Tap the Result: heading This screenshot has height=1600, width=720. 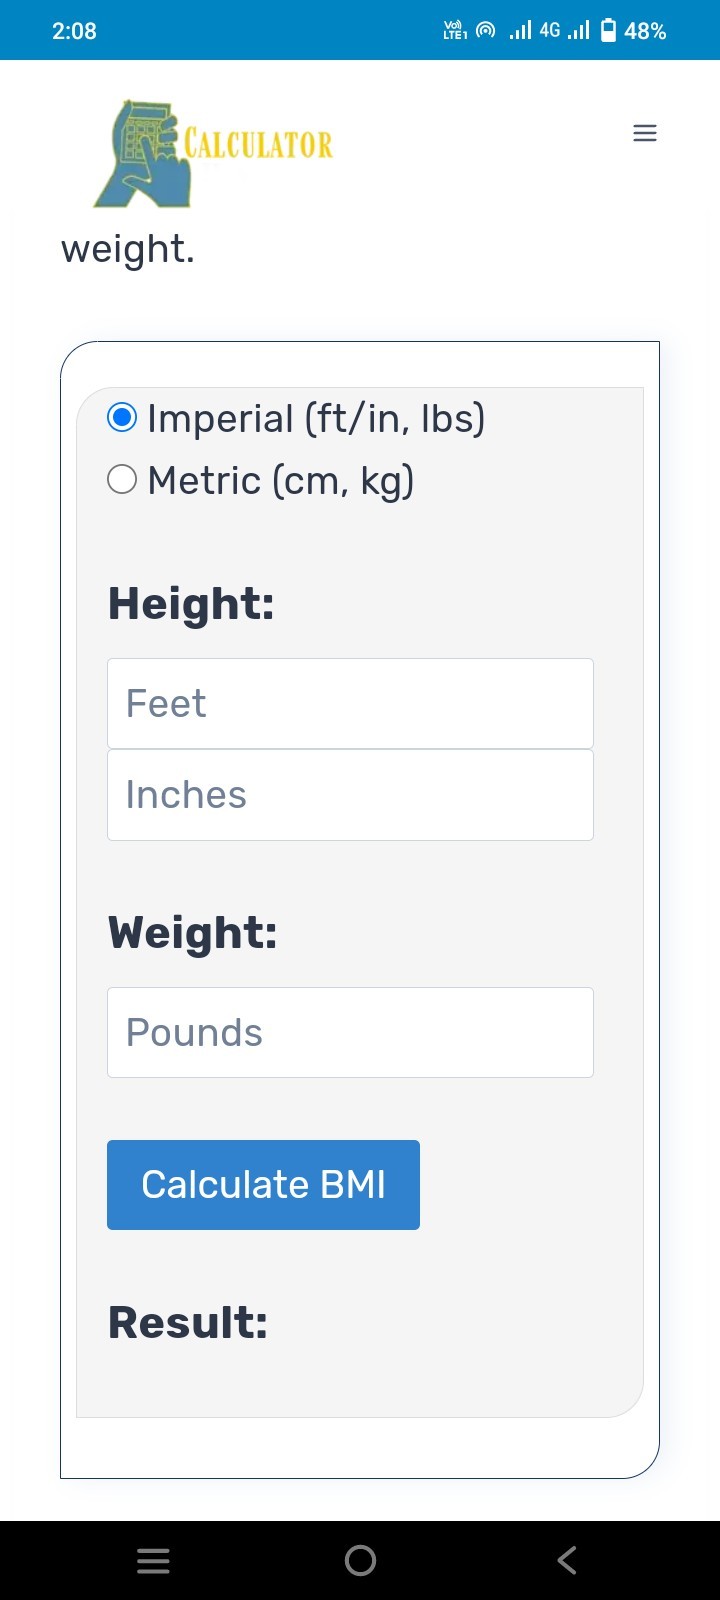pos(188,1322)
